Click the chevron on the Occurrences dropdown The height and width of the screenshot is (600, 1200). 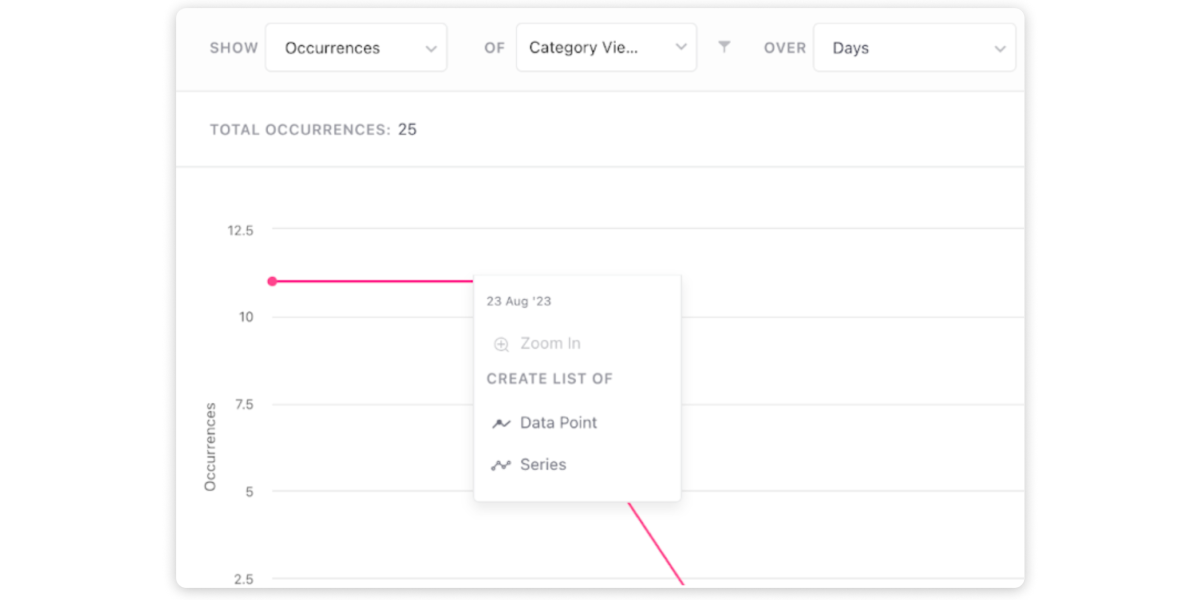[x=432, y=47]
